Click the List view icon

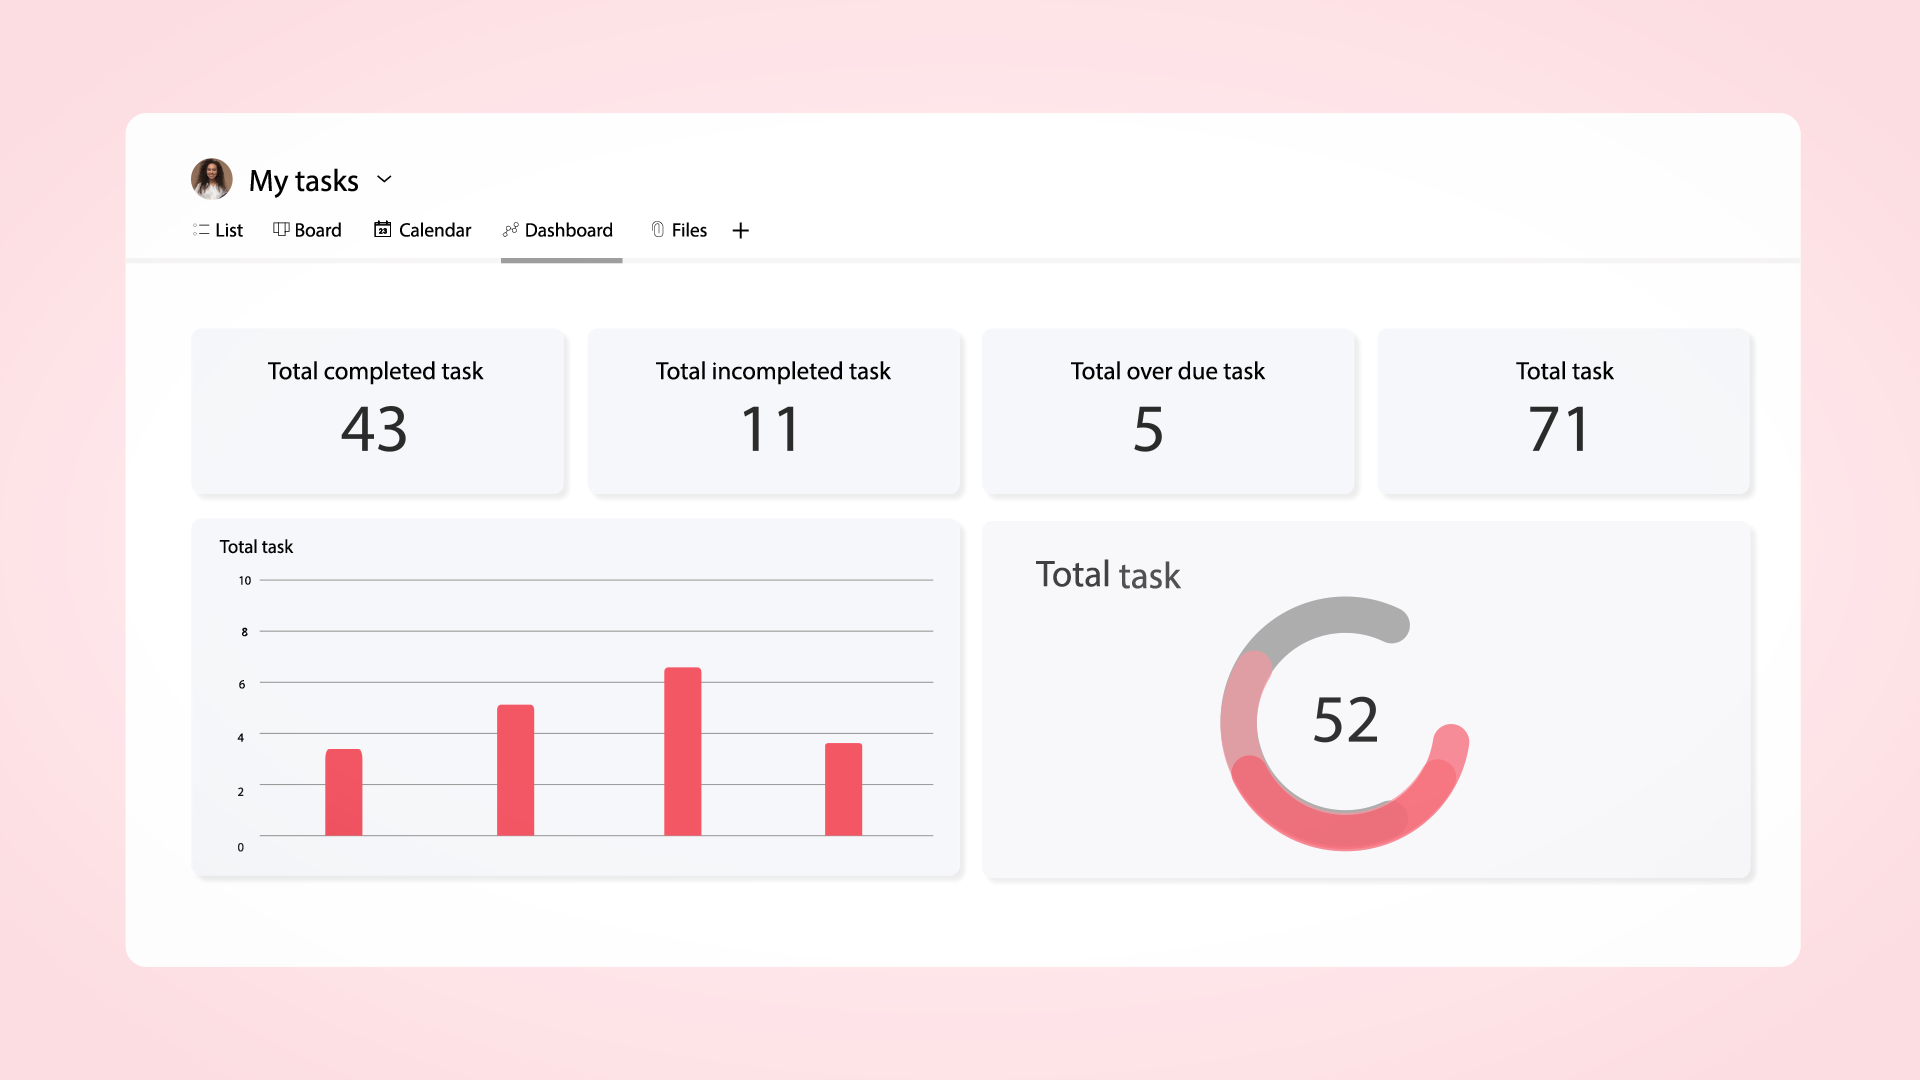(201, 230)
